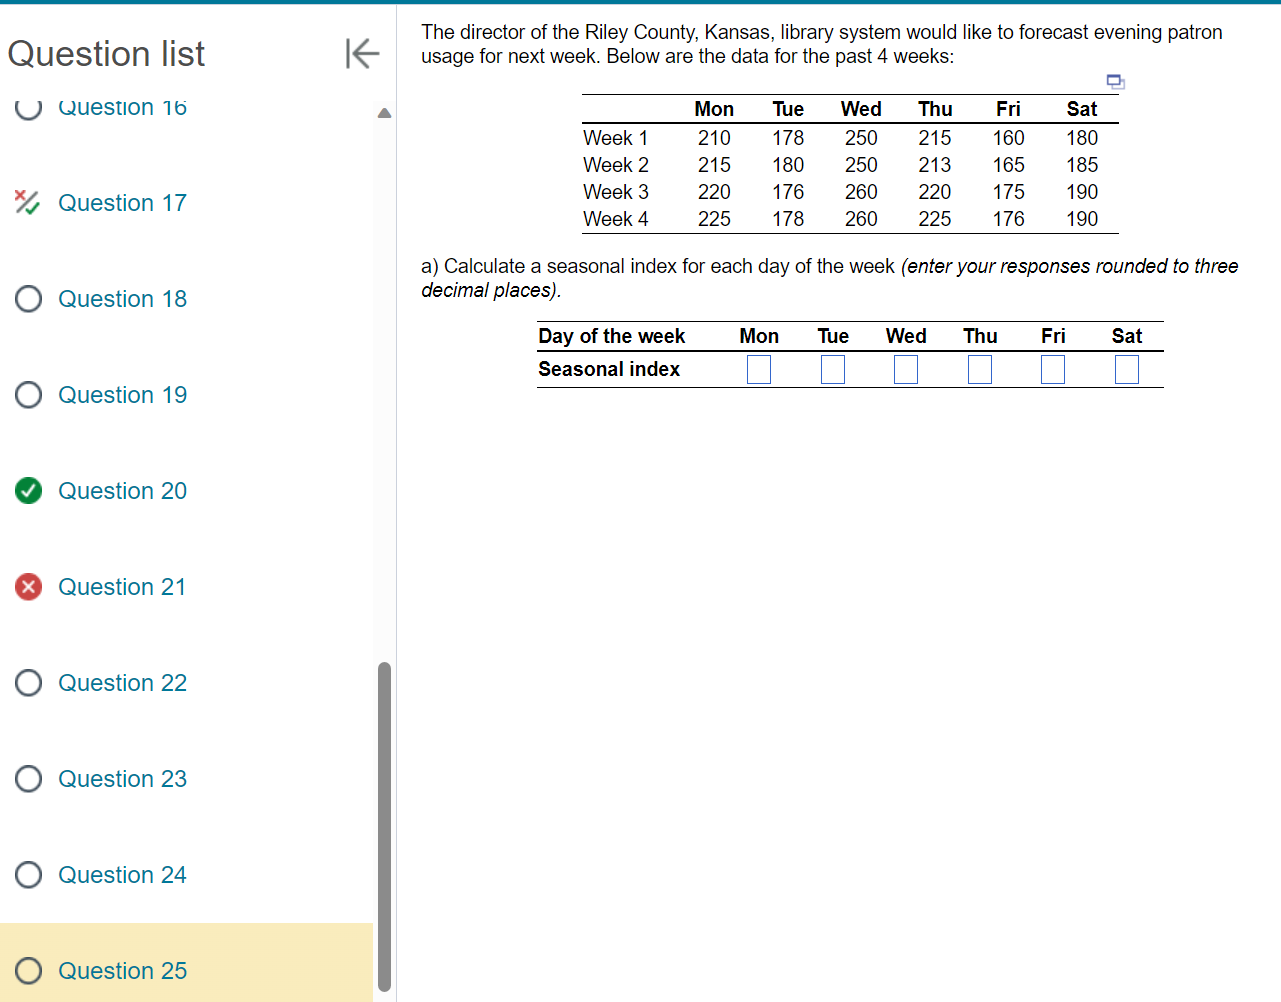The height and width of the screenshot is (1002, 1281).
Task: Select the Thu seasonal index input box
Action: [979, 369]
